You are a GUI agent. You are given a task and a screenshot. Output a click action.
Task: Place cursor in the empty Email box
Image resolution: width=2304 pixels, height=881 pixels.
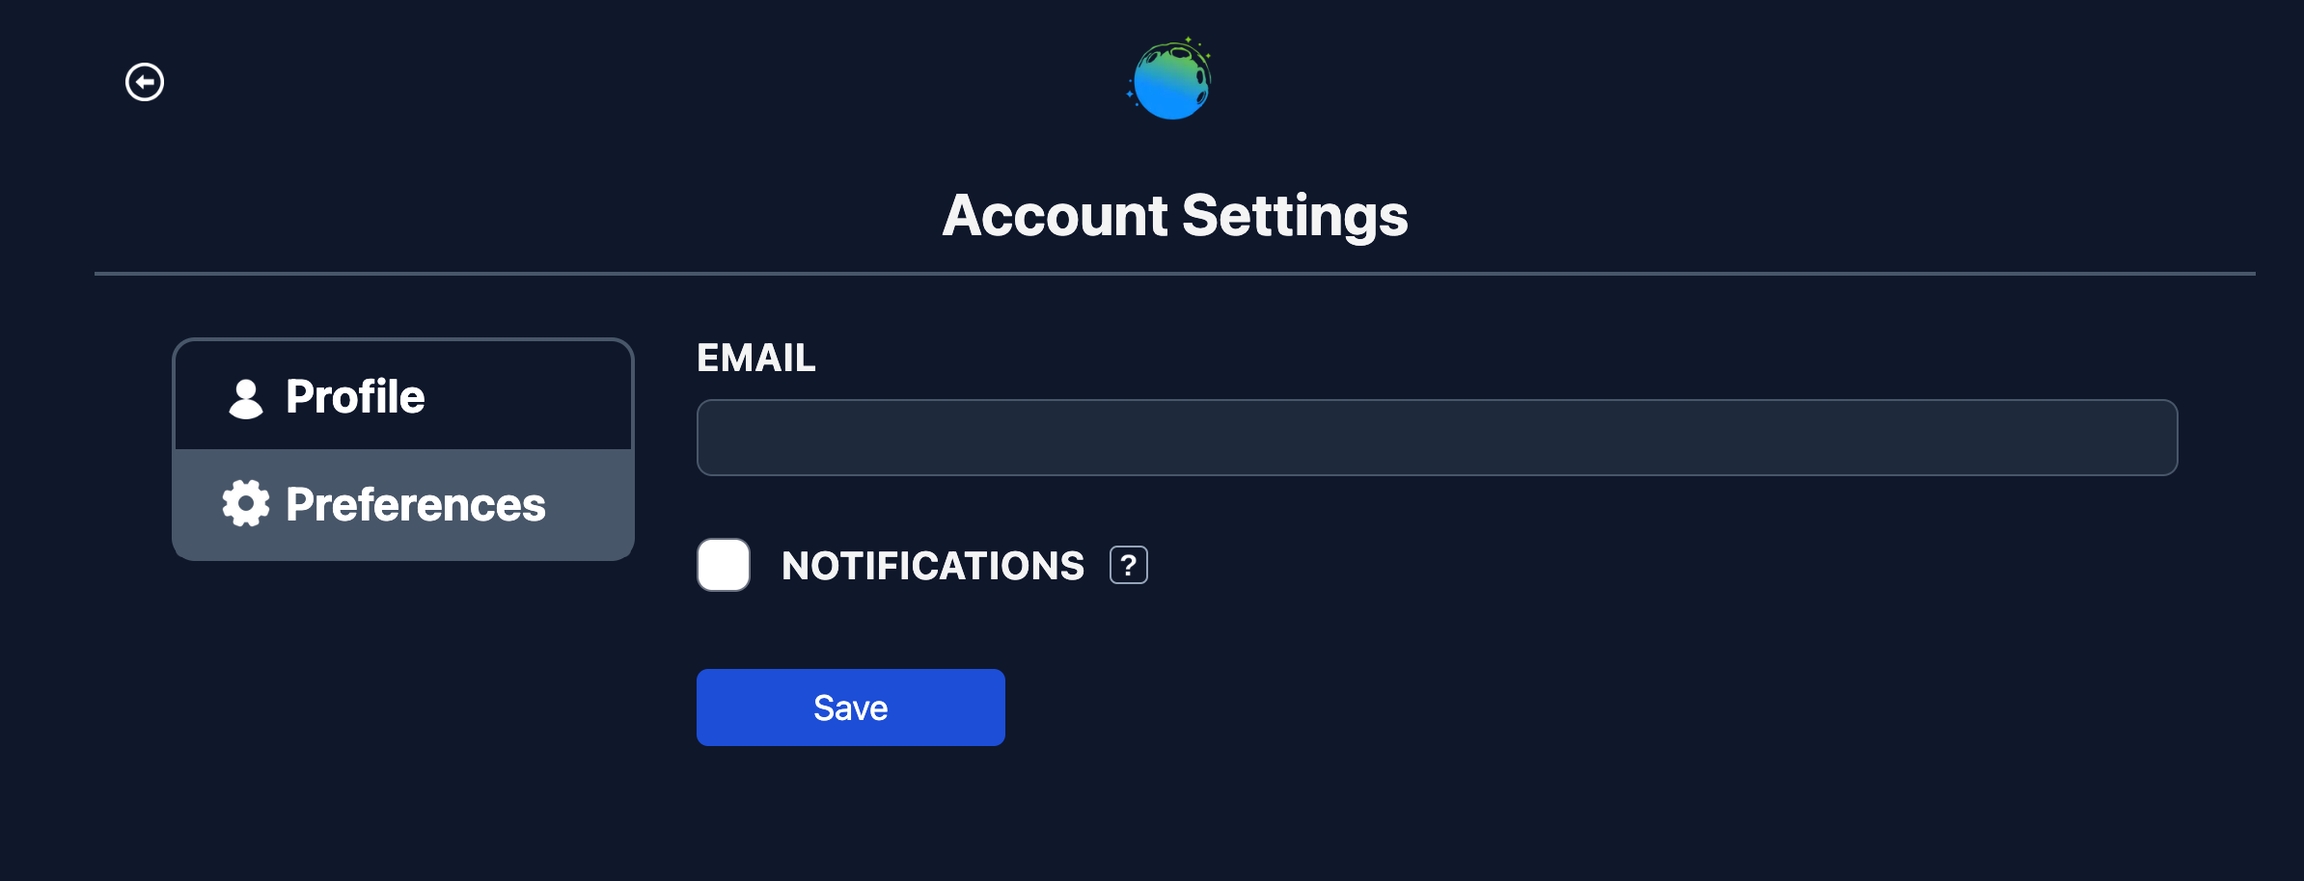coord(1436,438)
